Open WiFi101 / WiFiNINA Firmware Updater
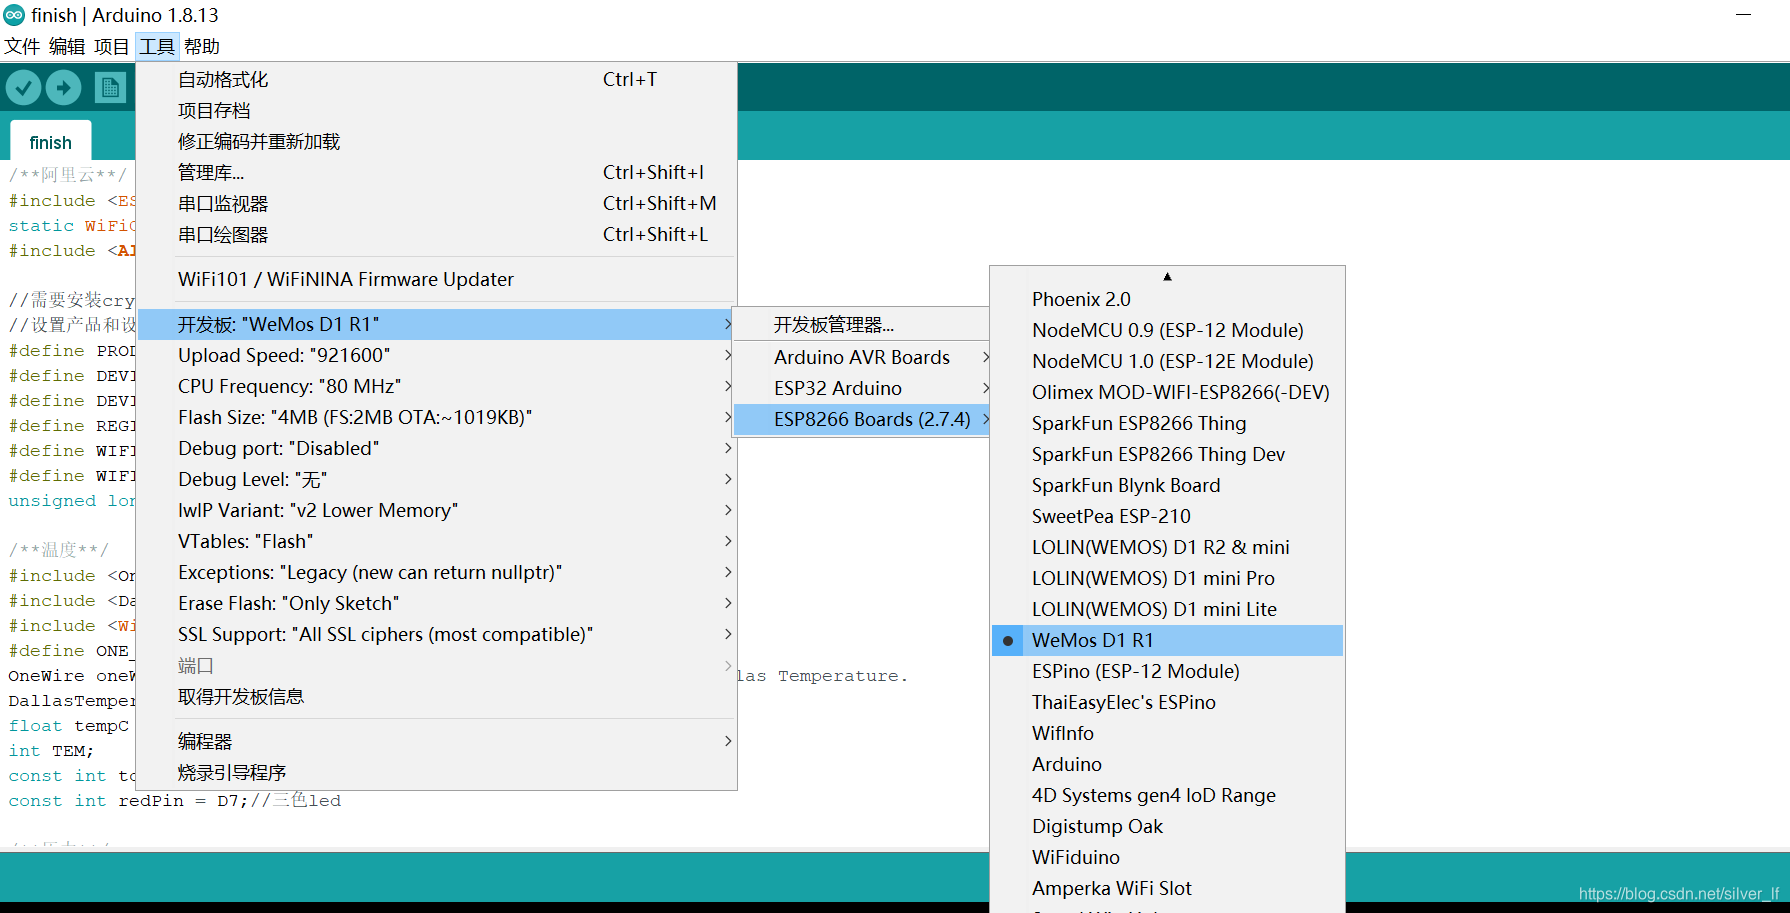Screen dimensions: 1790x913 tap(436, 279)
